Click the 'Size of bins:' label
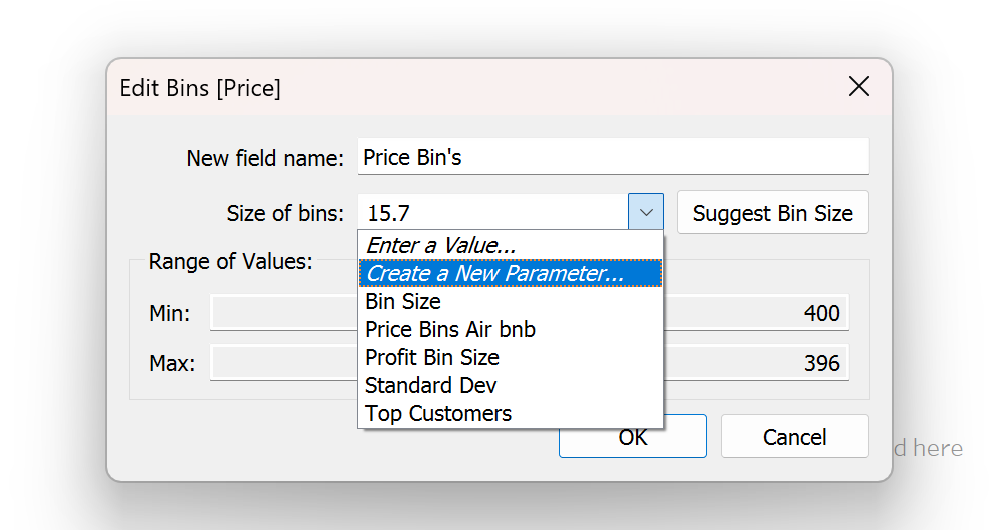This screenshot has height=530, width=990. click(x=285, y=213)
